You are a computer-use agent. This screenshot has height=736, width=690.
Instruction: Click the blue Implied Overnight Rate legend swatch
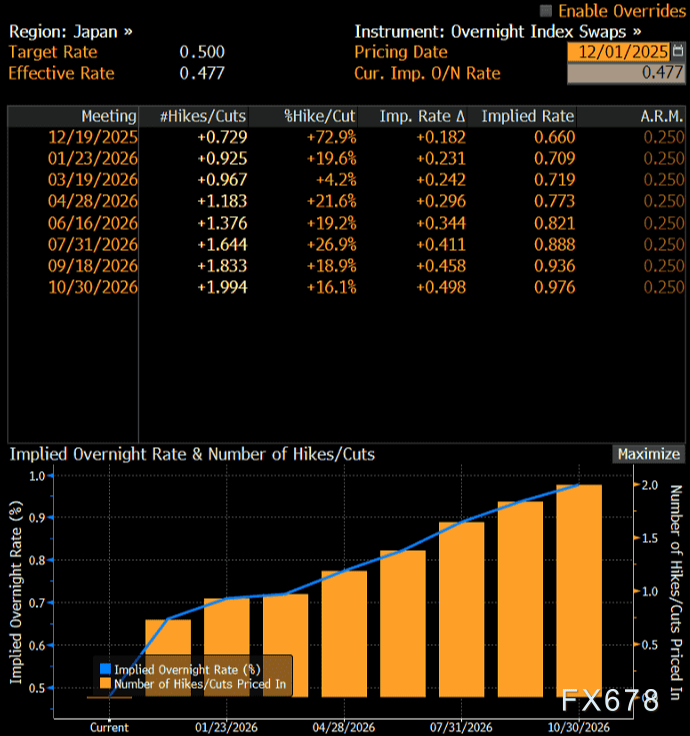coord(106,669)
